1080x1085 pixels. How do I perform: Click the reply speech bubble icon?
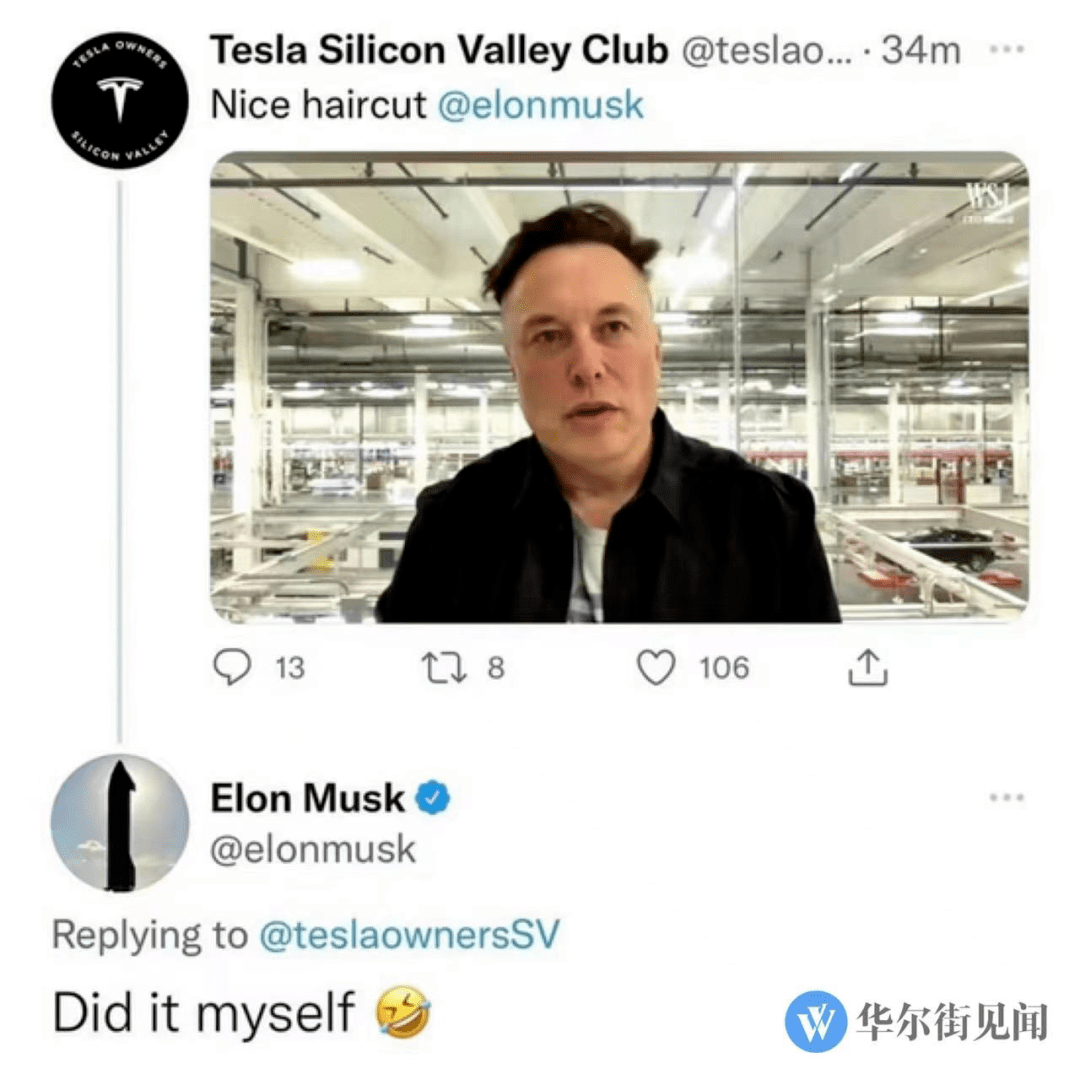(x=232, y=667)
